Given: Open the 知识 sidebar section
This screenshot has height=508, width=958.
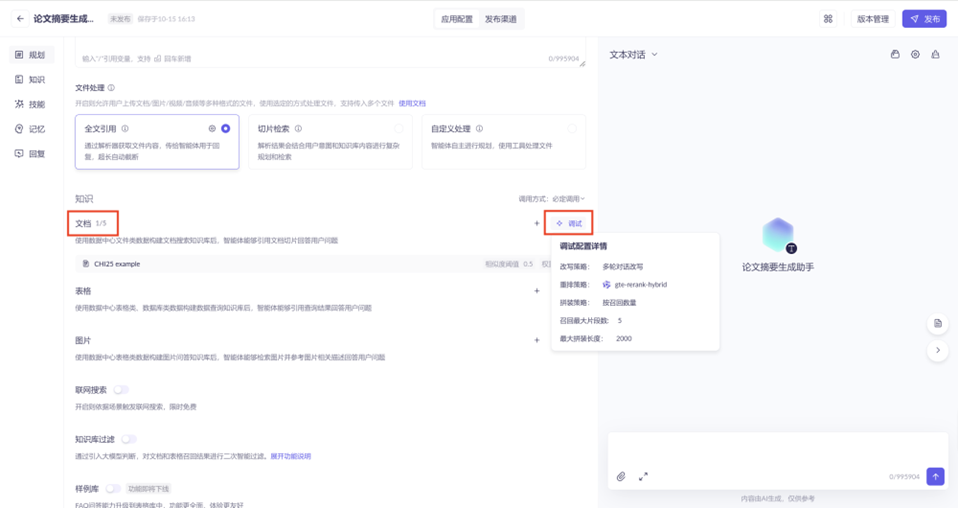Looking at the screenshot, I should pyautogui.click(x=31, y=79).
